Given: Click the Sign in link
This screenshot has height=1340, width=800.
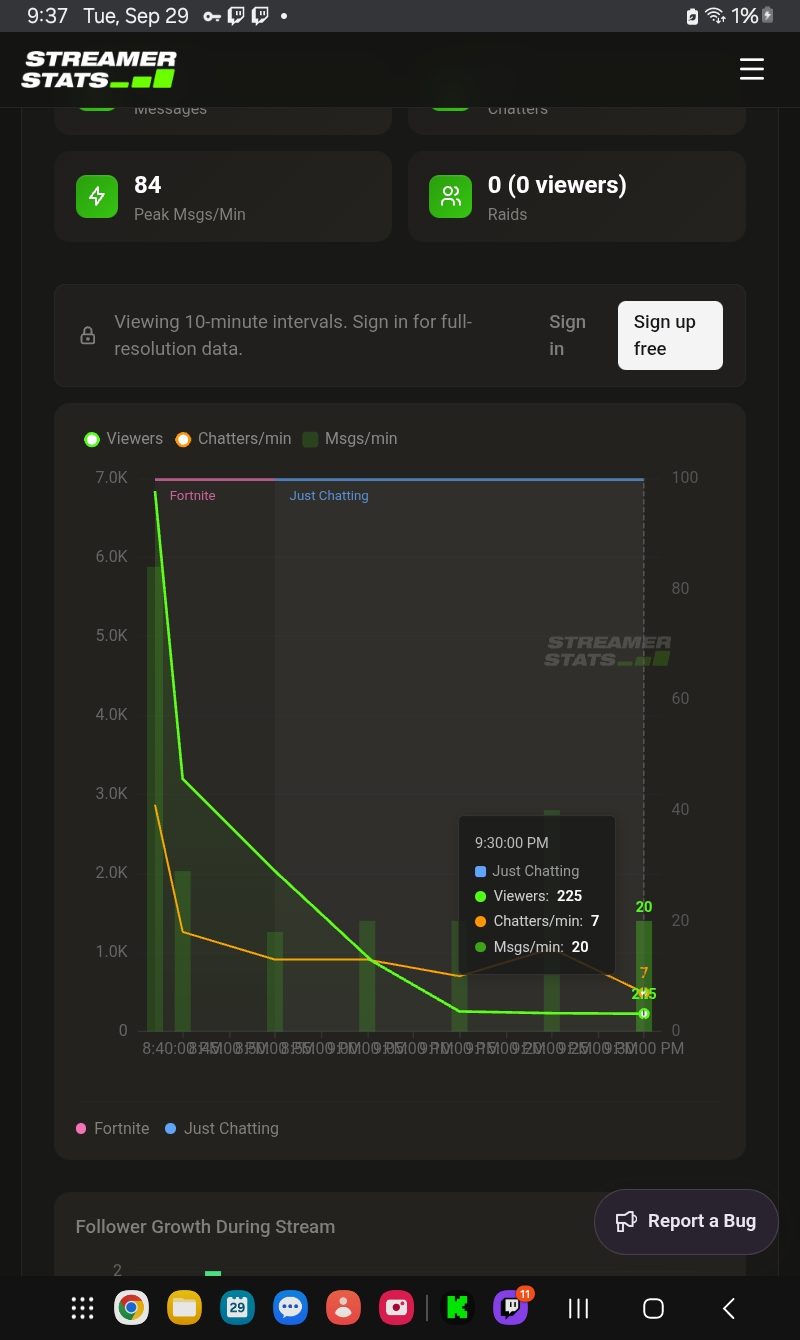Looking at the screenshot, I should pos(567,335).
